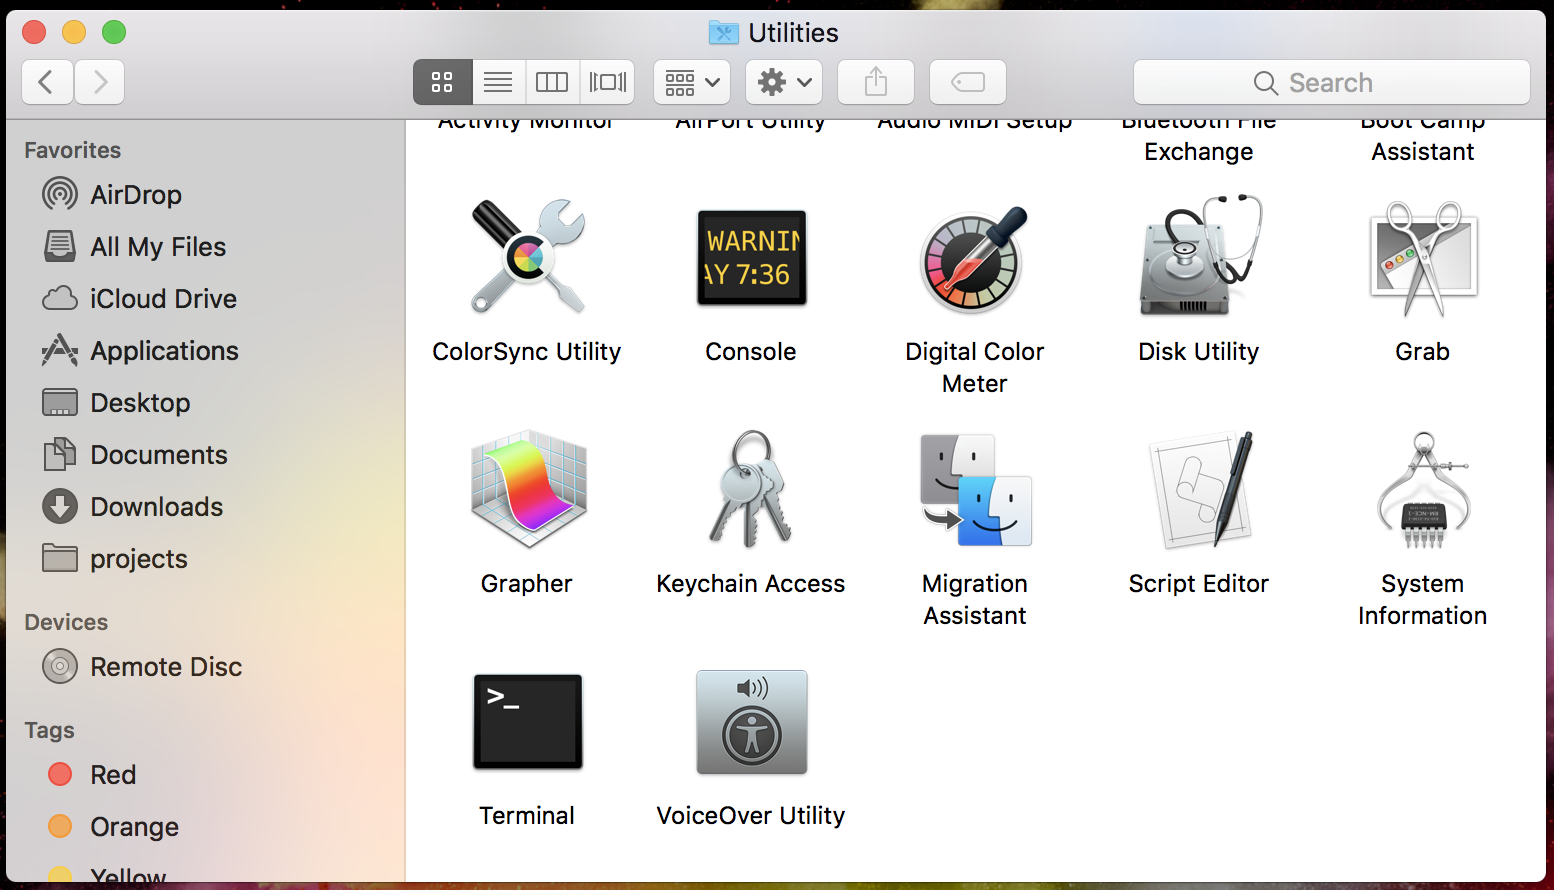The image size is (1554, 890).
Task: Click the "Script Editor" name label
Action: [1199, 584]
